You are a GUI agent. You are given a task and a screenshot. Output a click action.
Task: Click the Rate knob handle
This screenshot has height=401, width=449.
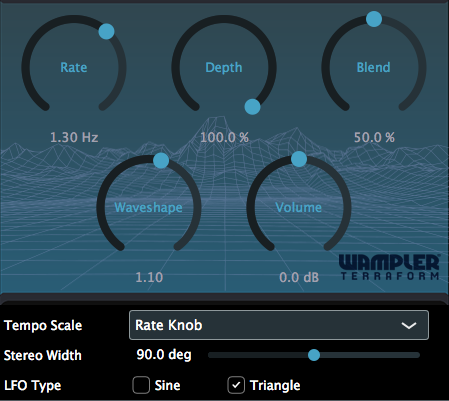click(x=106, y=31)
